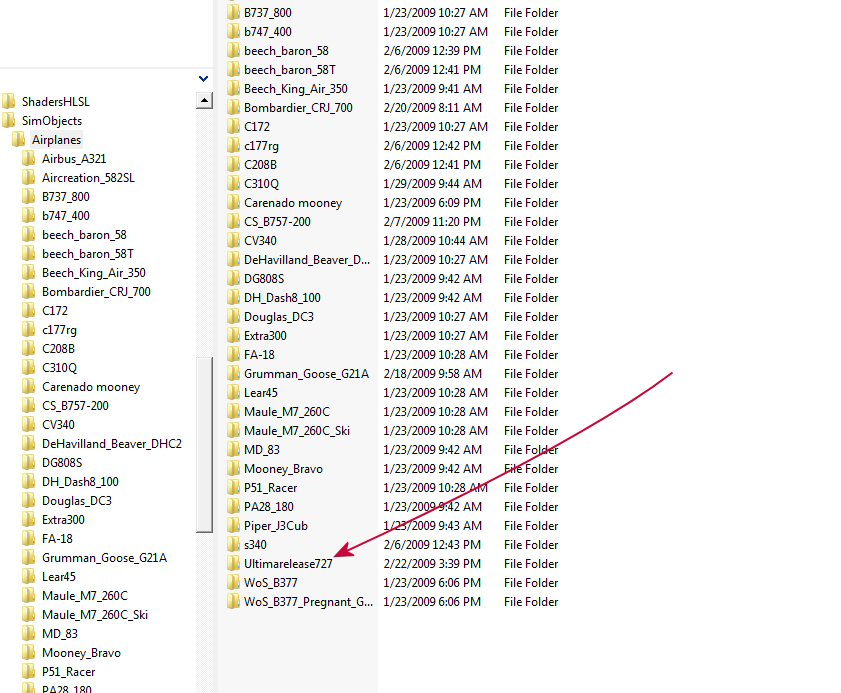Click the folder icon beside SimObjects in tree
Viewport: 841px width, 693px height.
[9, 120]
